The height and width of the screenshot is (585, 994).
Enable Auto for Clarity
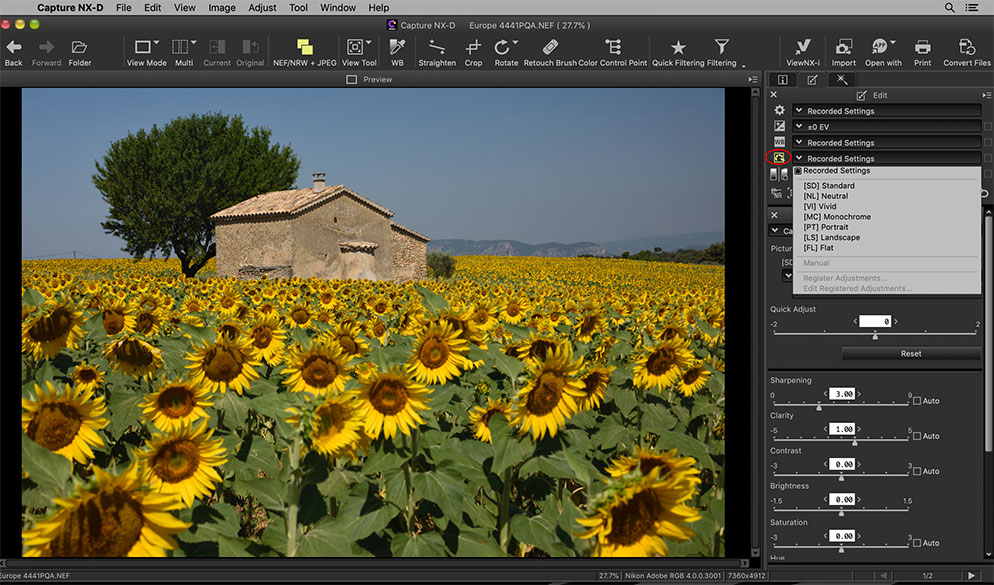pos(917,436)
